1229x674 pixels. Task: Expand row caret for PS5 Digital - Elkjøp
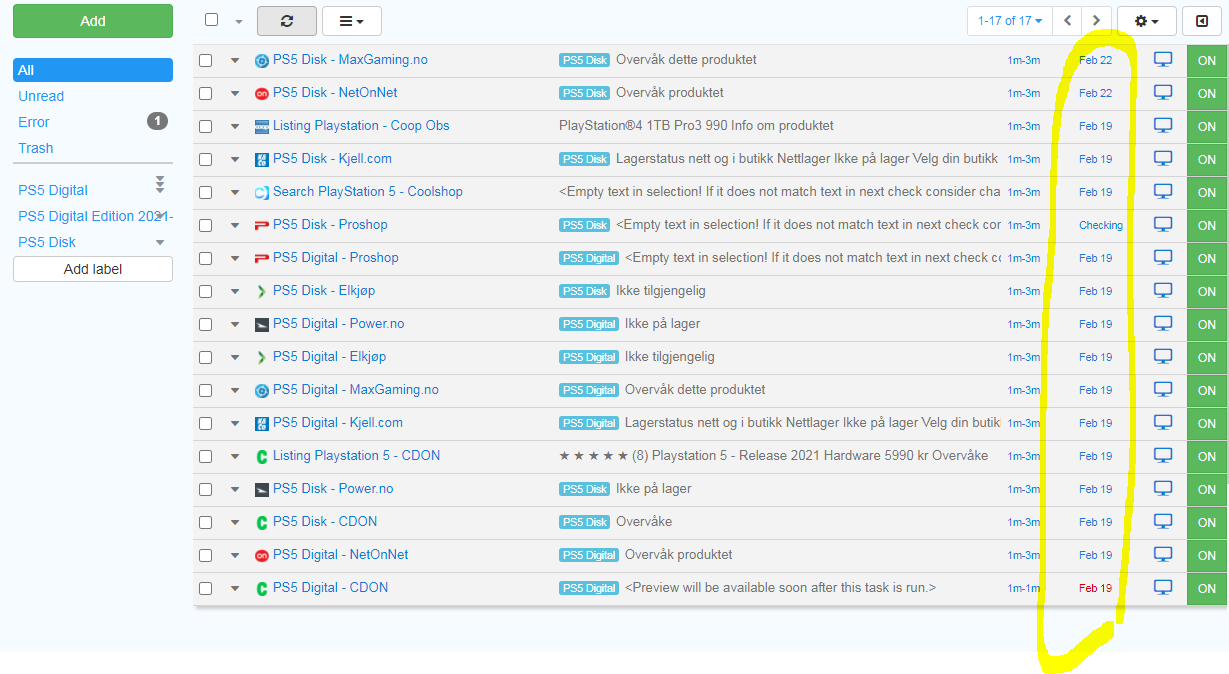[235, 357]
